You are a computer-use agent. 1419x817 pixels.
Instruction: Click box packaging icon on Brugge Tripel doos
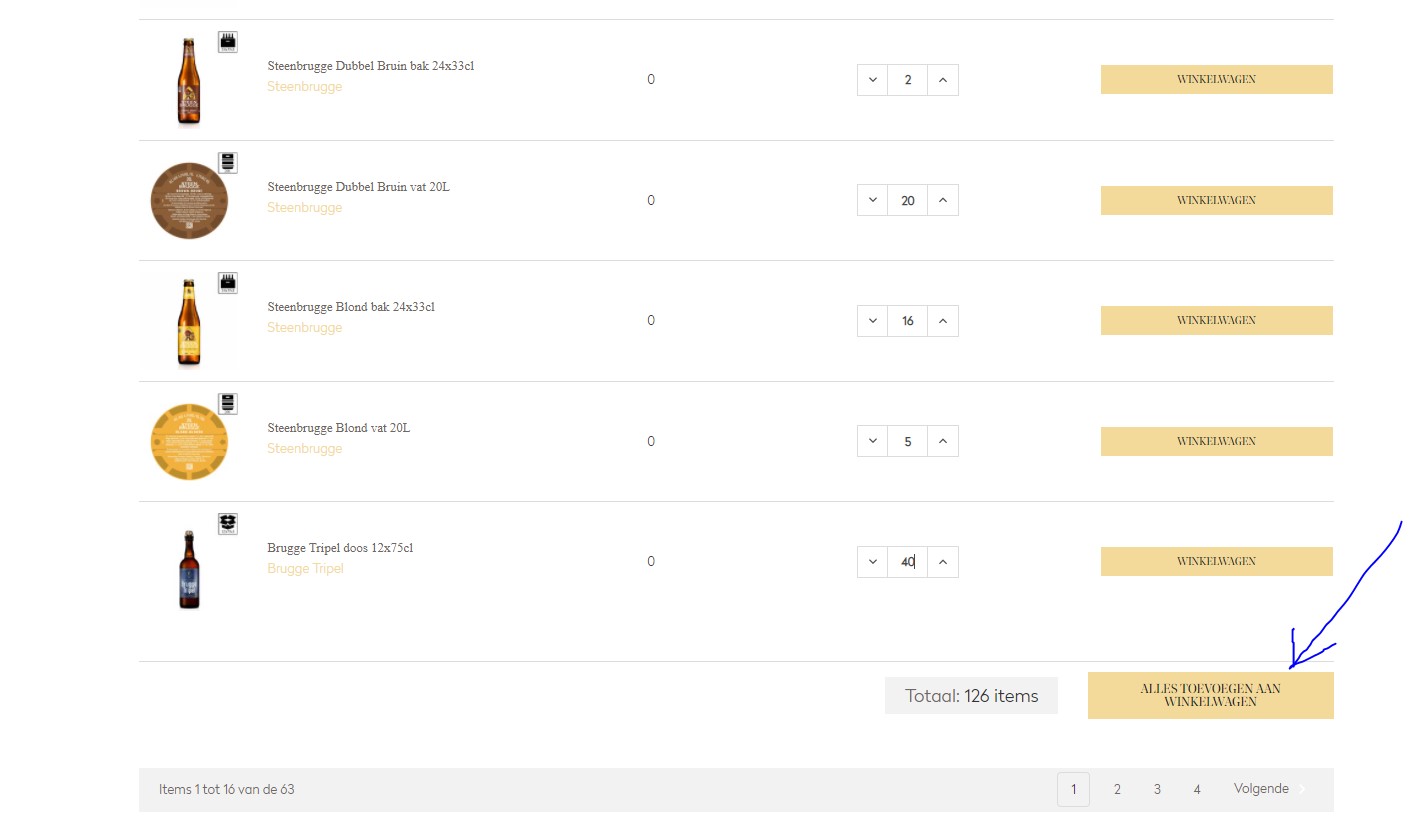(228, 524)
